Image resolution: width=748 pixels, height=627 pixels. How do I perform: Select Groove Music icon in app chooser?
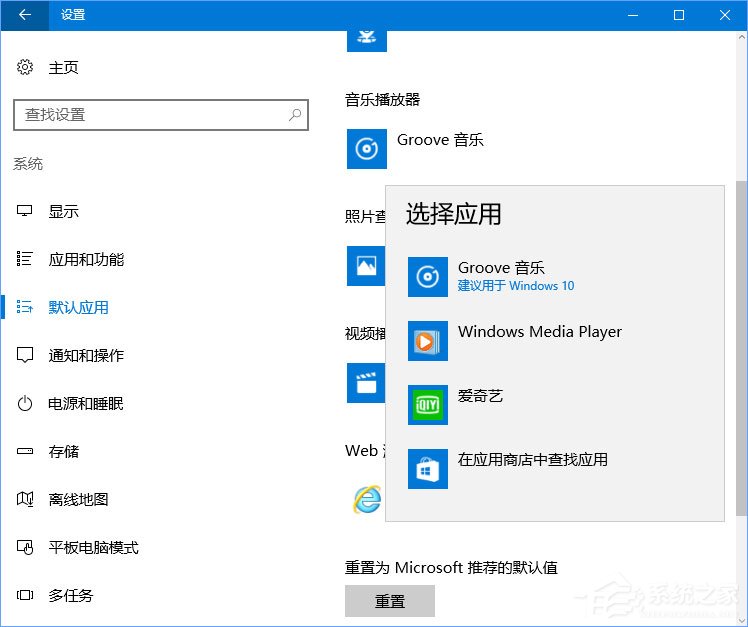[427, 277]
